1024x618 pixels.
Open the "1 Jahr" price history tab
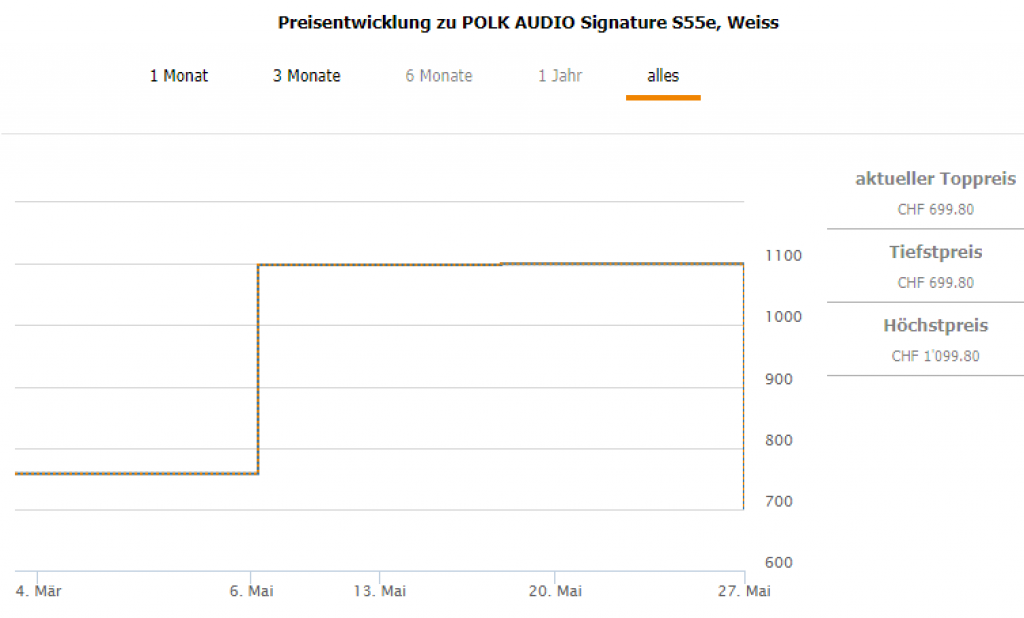(x=560, y=76)
